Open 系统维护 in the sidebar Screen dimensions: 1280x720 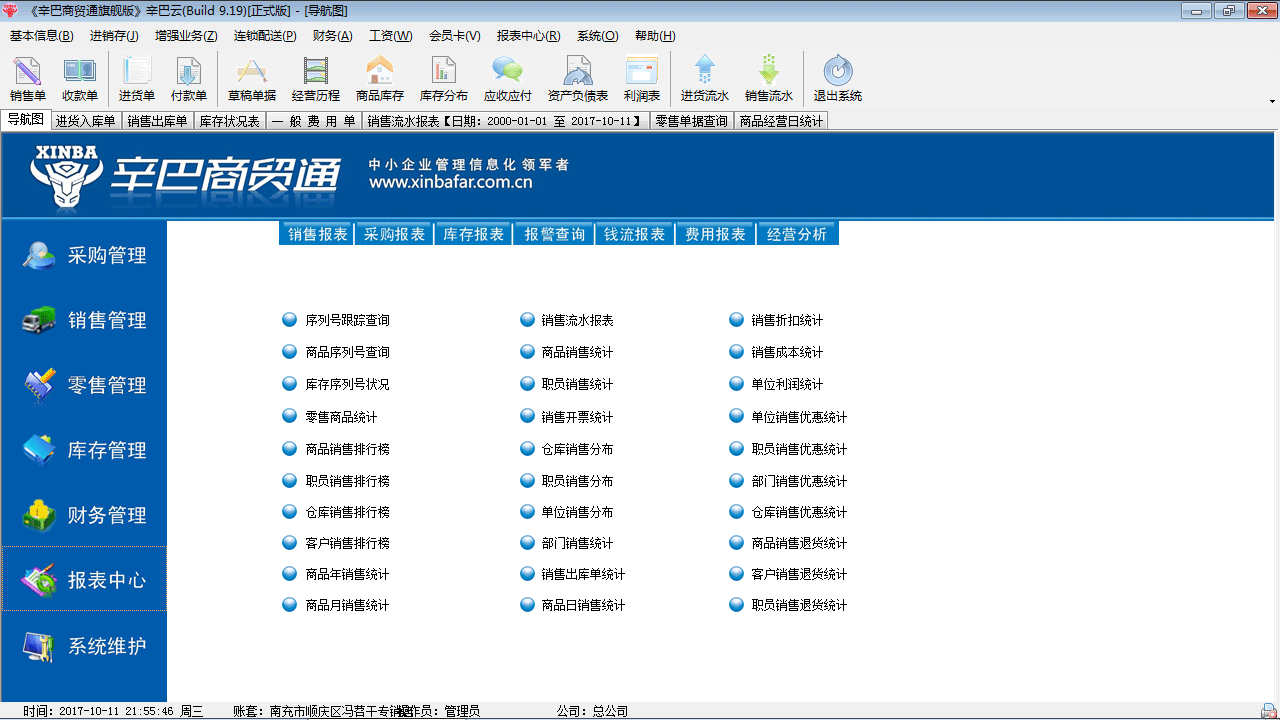[x=84, y=646]
